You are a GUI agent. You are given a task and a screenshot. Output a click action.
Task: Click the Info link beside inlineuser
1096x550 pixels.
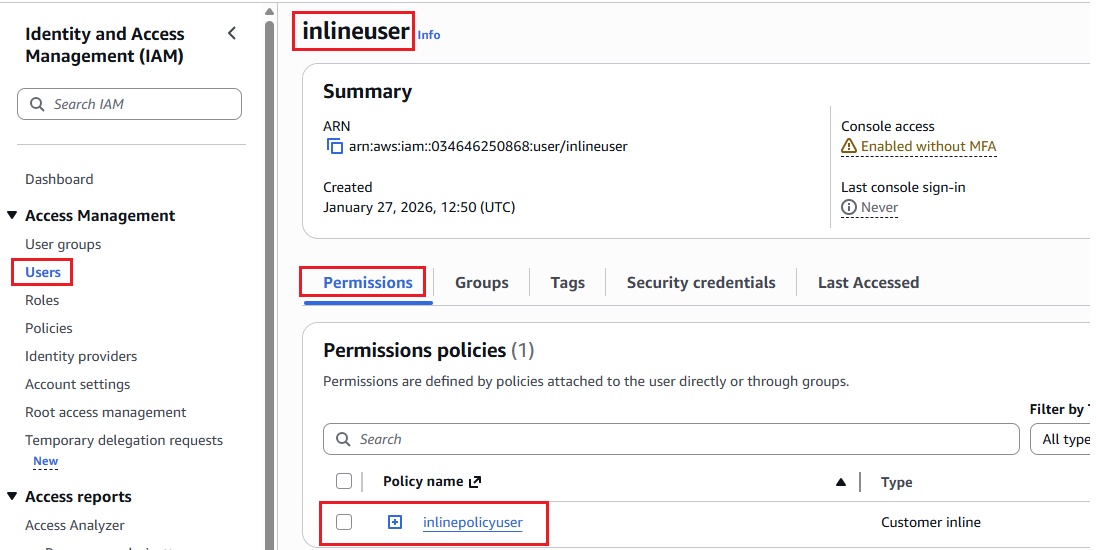[x=429, y=35]
